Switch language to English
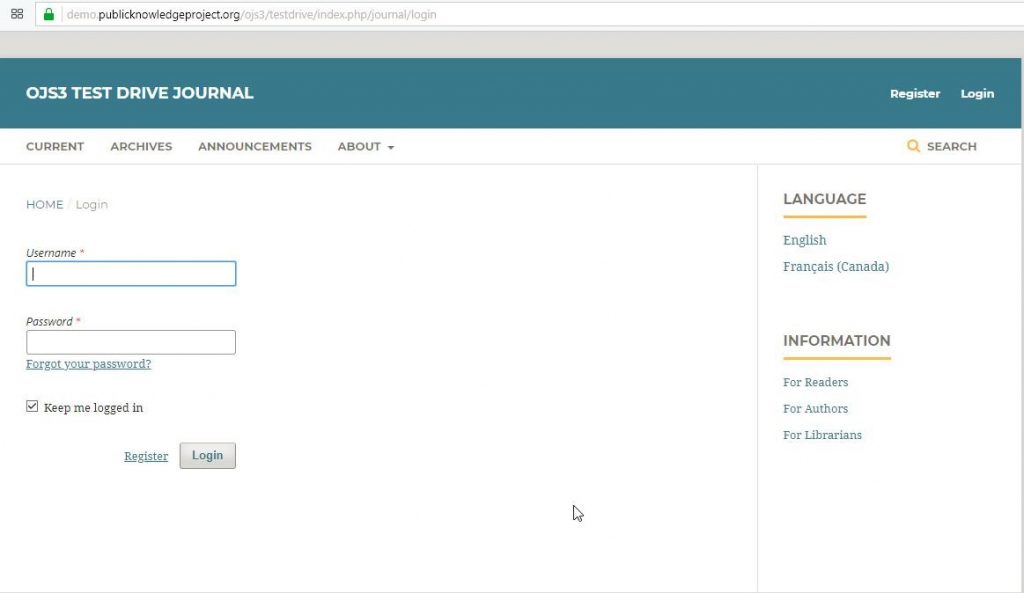1024x593 pixels. coord(804,240)
